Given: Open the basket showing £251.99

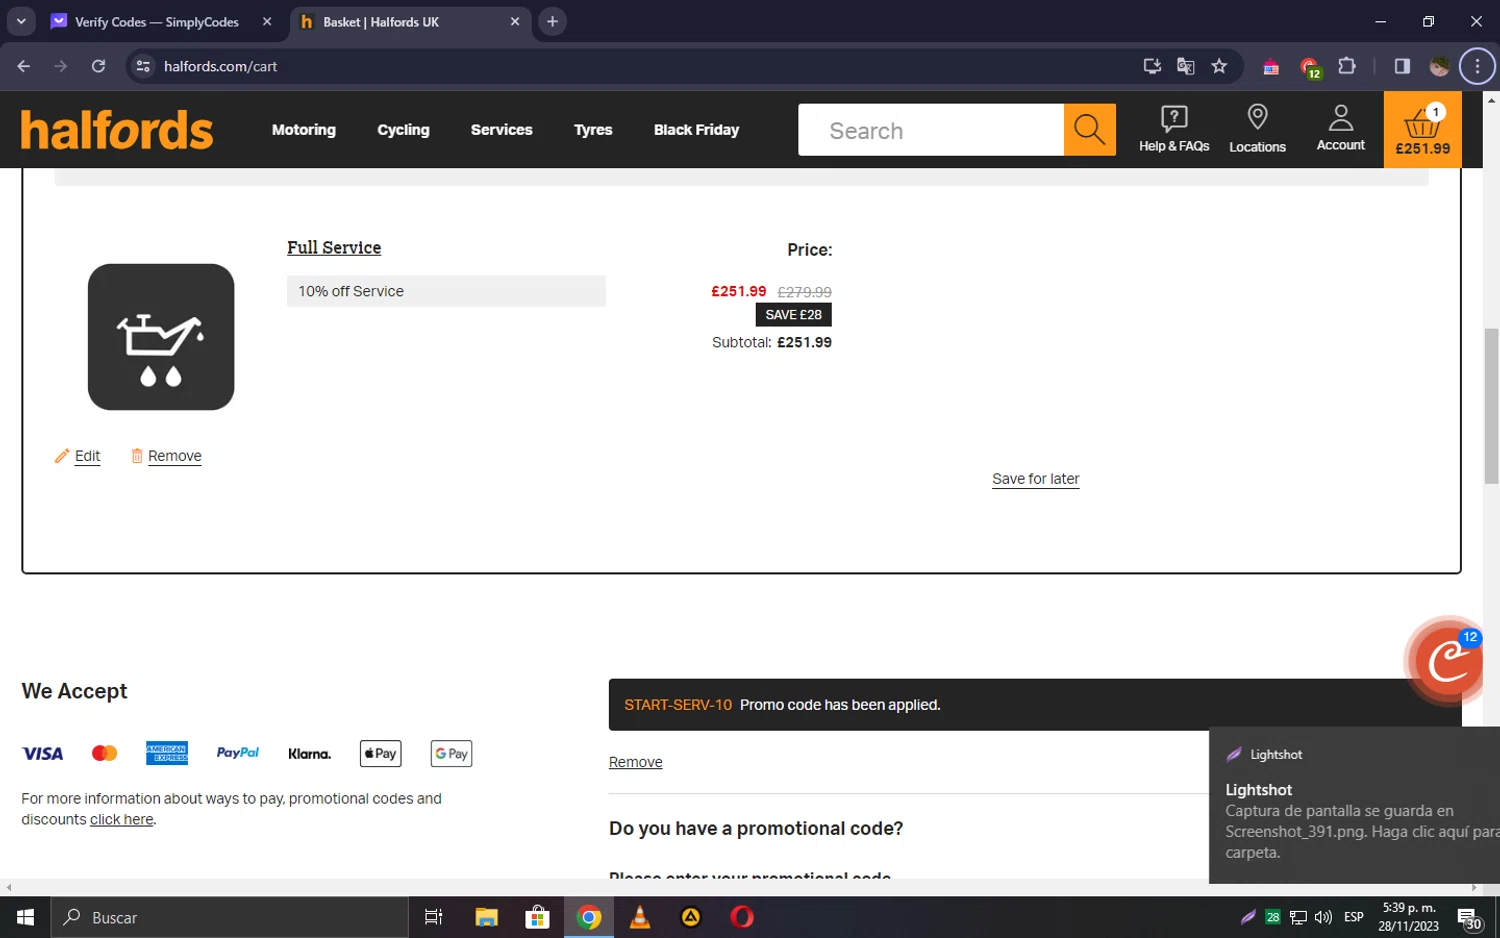Looking at the screenshot, I should coord(1422,130).
